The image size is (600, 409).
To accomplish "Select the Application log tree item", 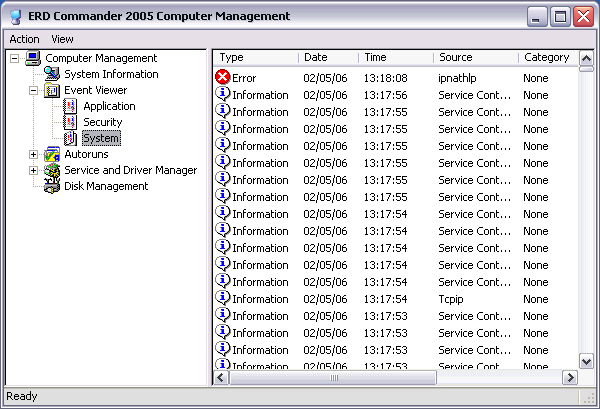I will point(109,106).
